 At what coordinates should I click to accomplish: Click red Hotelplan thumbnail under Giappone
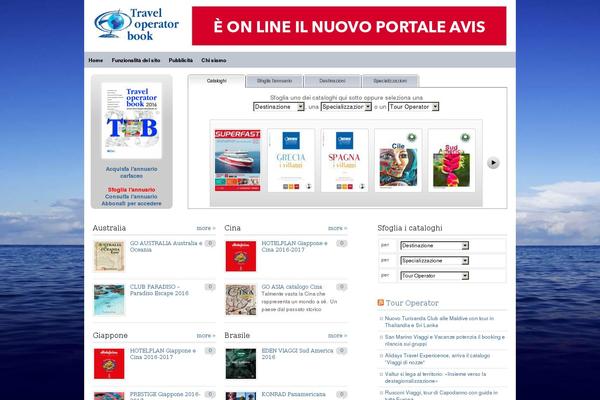click(x=109, y=364)
